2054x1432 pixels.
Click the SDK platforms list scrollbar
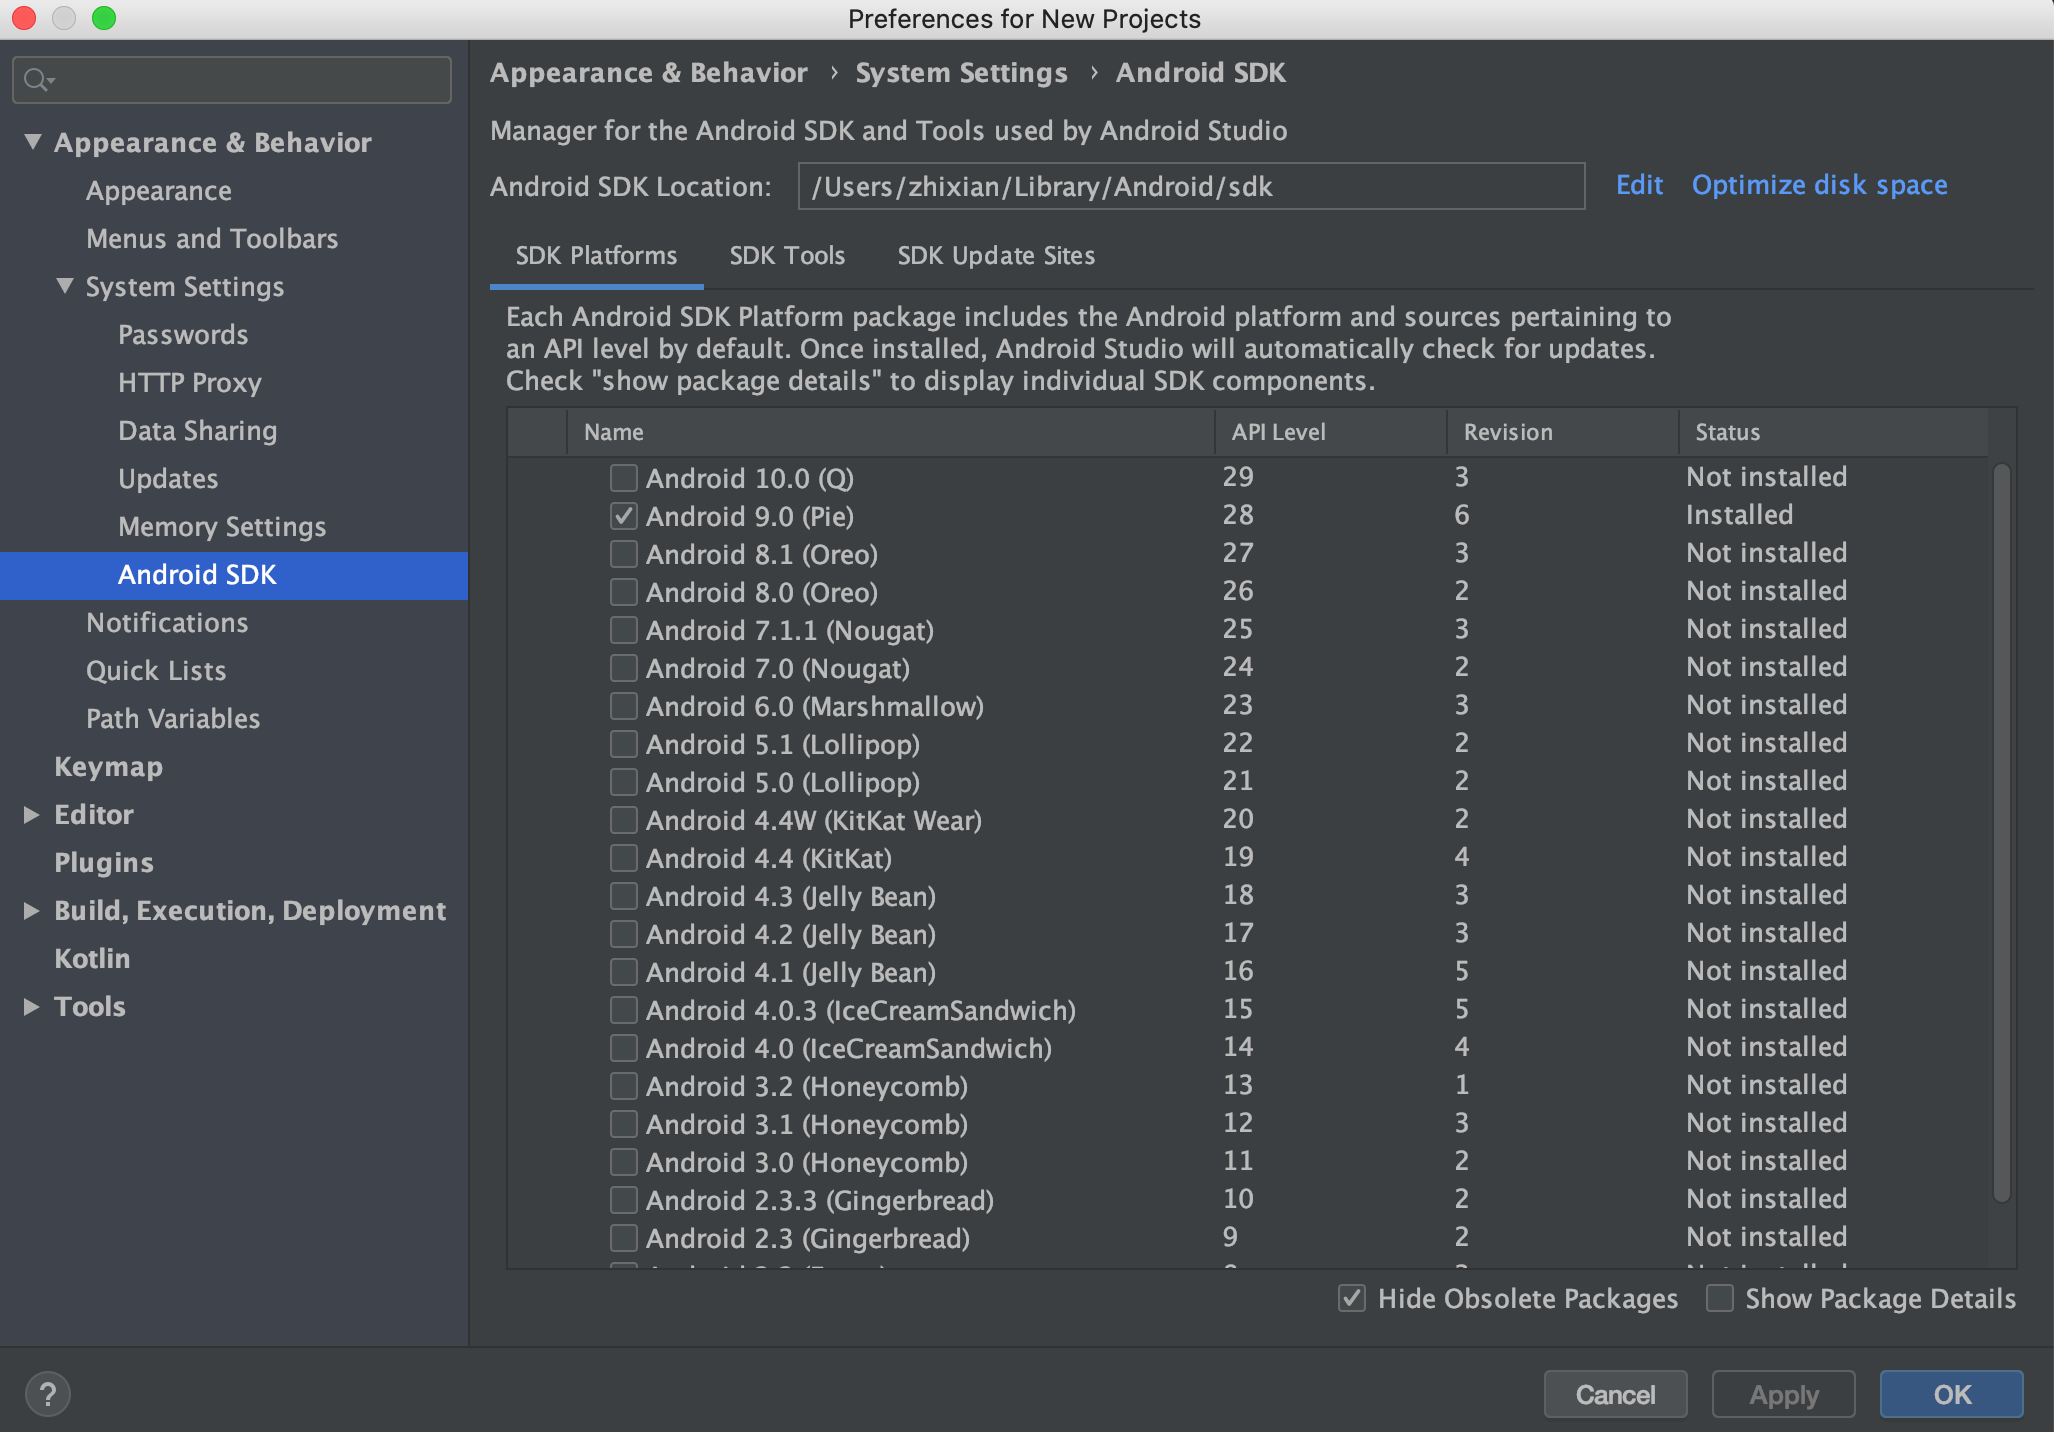(2001, 830)
